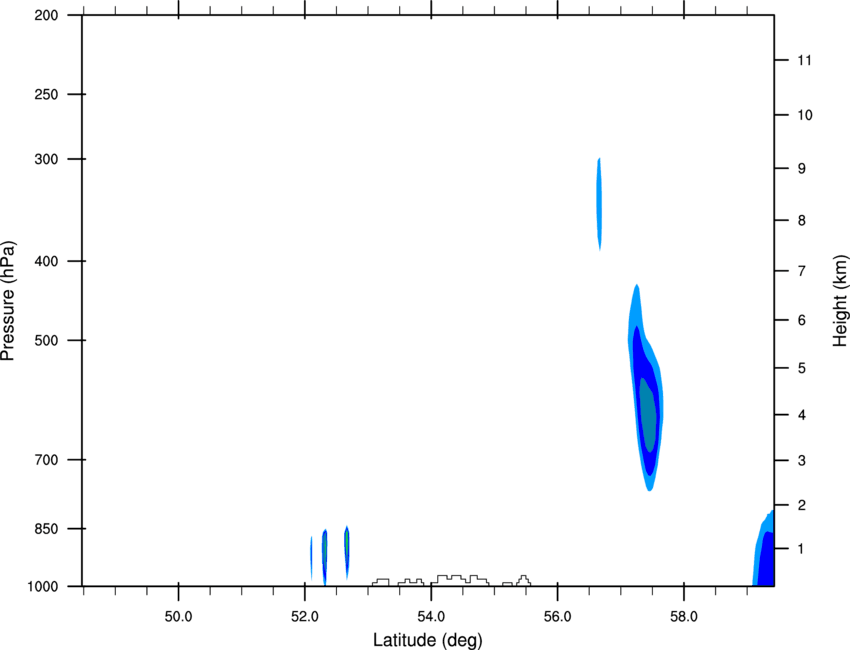Click the dark blue contour at the right edge
Viewport: 850px width, 650px height.
pos(766,559)
